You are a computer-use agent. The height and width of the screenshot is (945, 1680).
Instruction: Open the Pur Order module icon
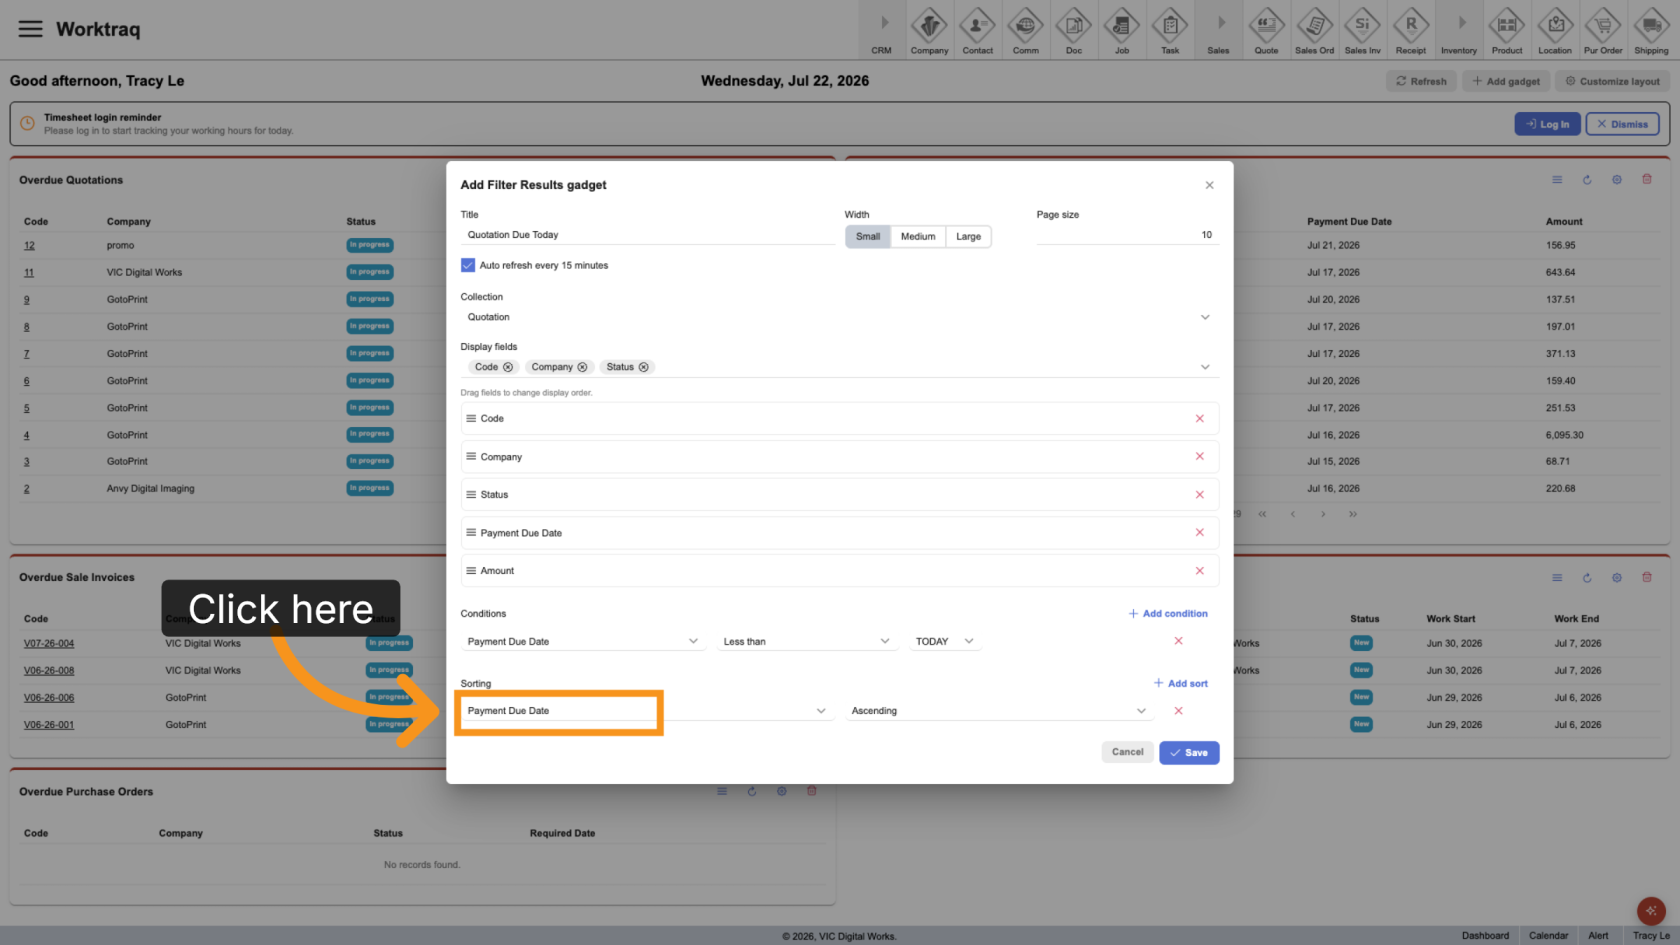[x=1603, y=30]
